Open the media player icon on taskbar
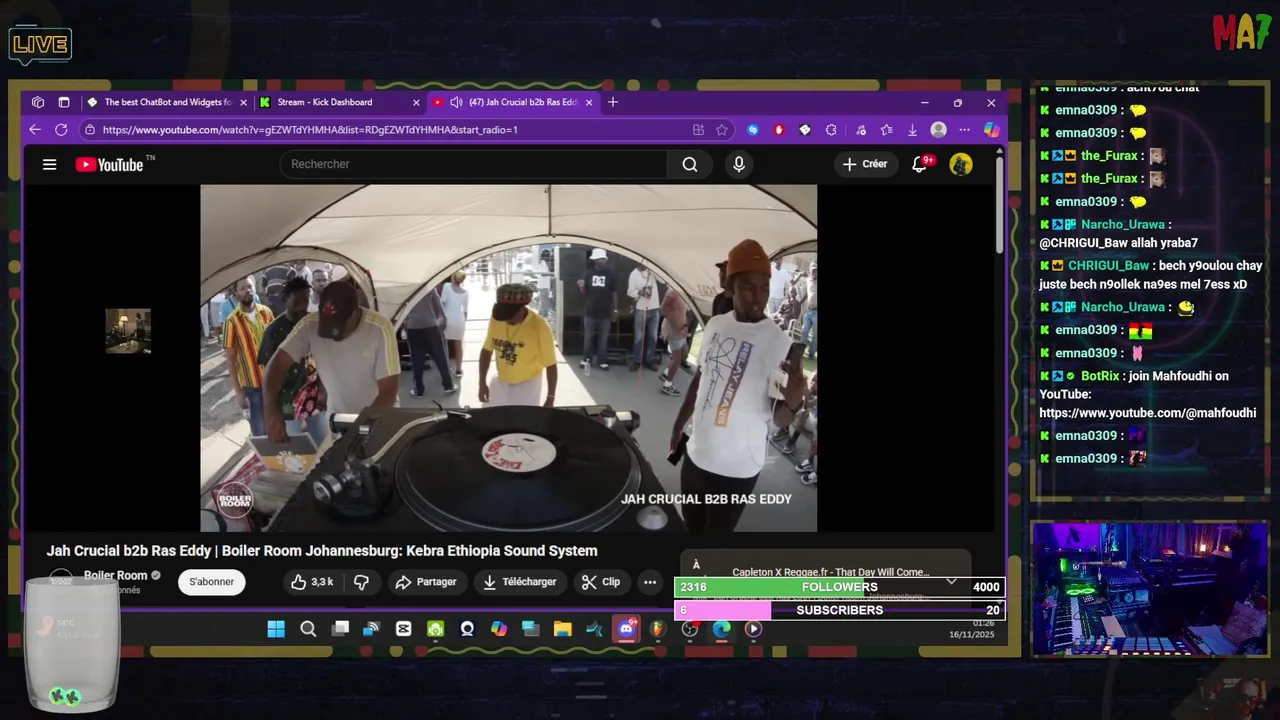 click(x=753, y=629)
